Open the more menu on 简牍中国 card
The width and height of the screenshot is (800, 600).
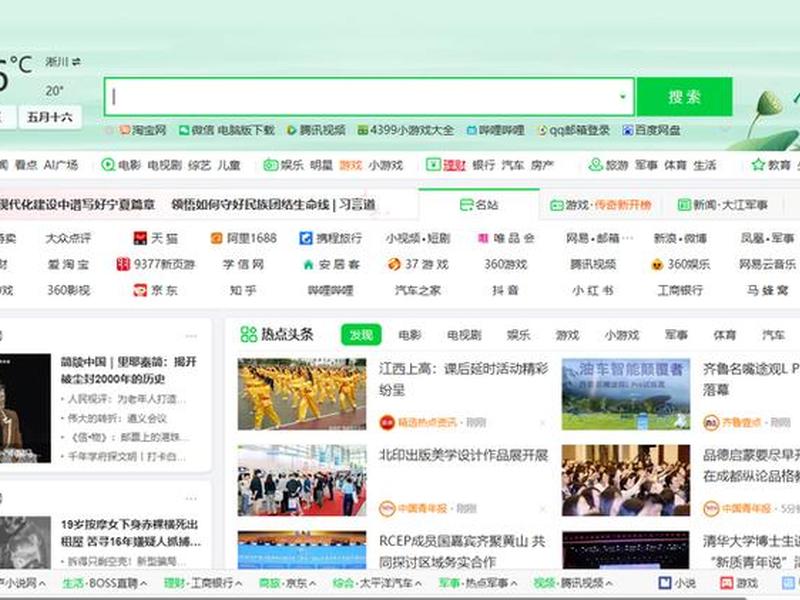point(191,336)
